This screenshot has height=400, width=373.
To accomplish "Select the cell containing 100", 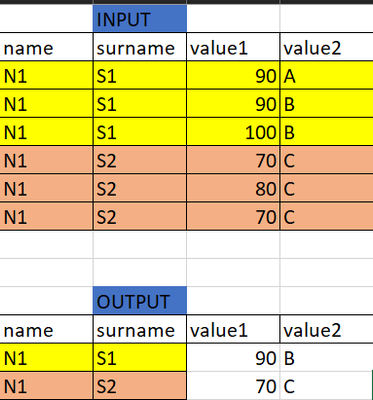I will tap(233, 132).
